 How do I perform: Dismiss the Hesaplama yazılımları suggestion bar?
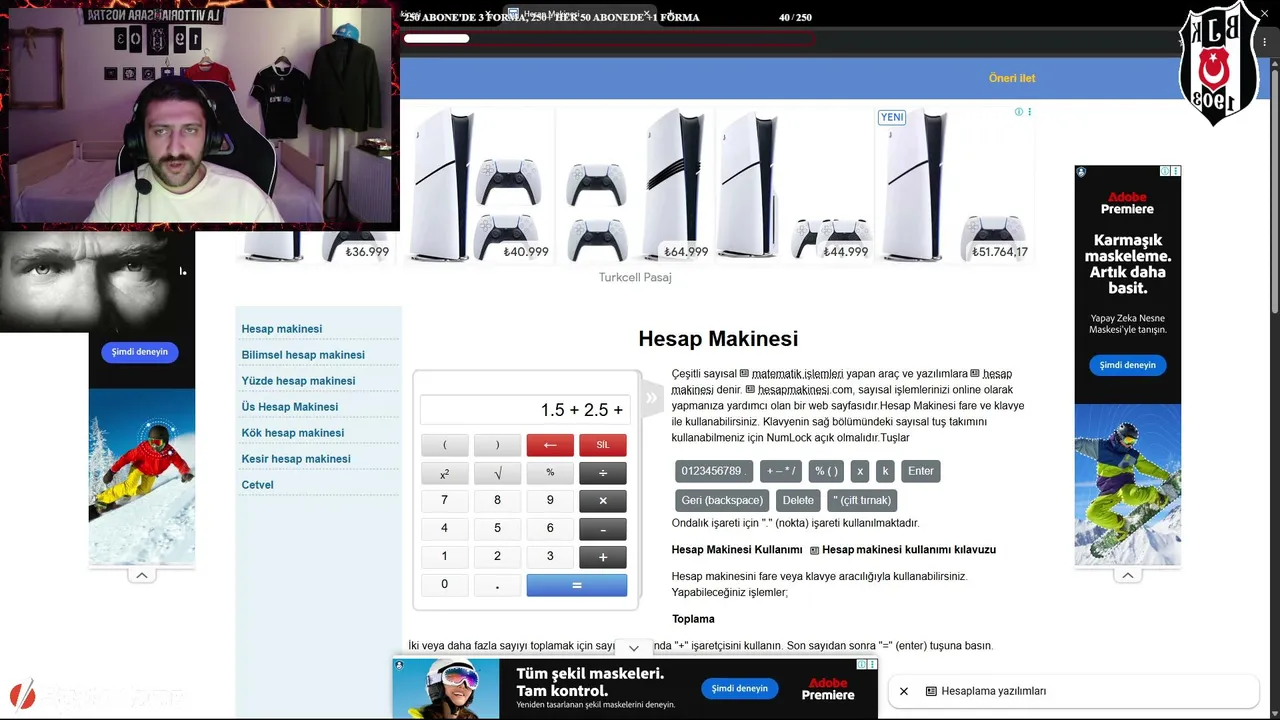click(904, 691)
